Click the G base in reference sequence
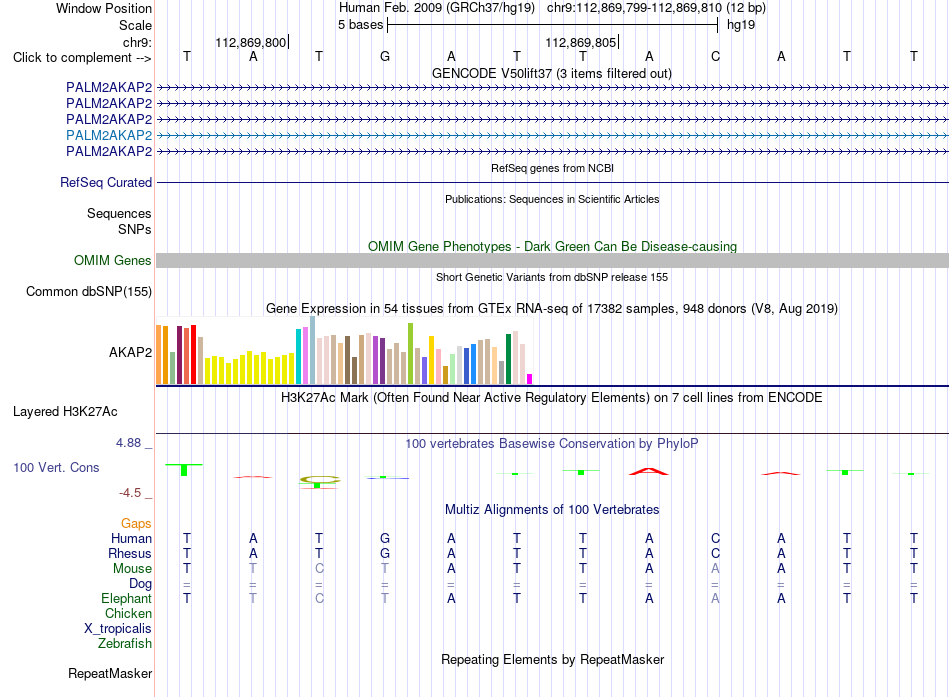 pyautogui.click(x=385, y=56)
